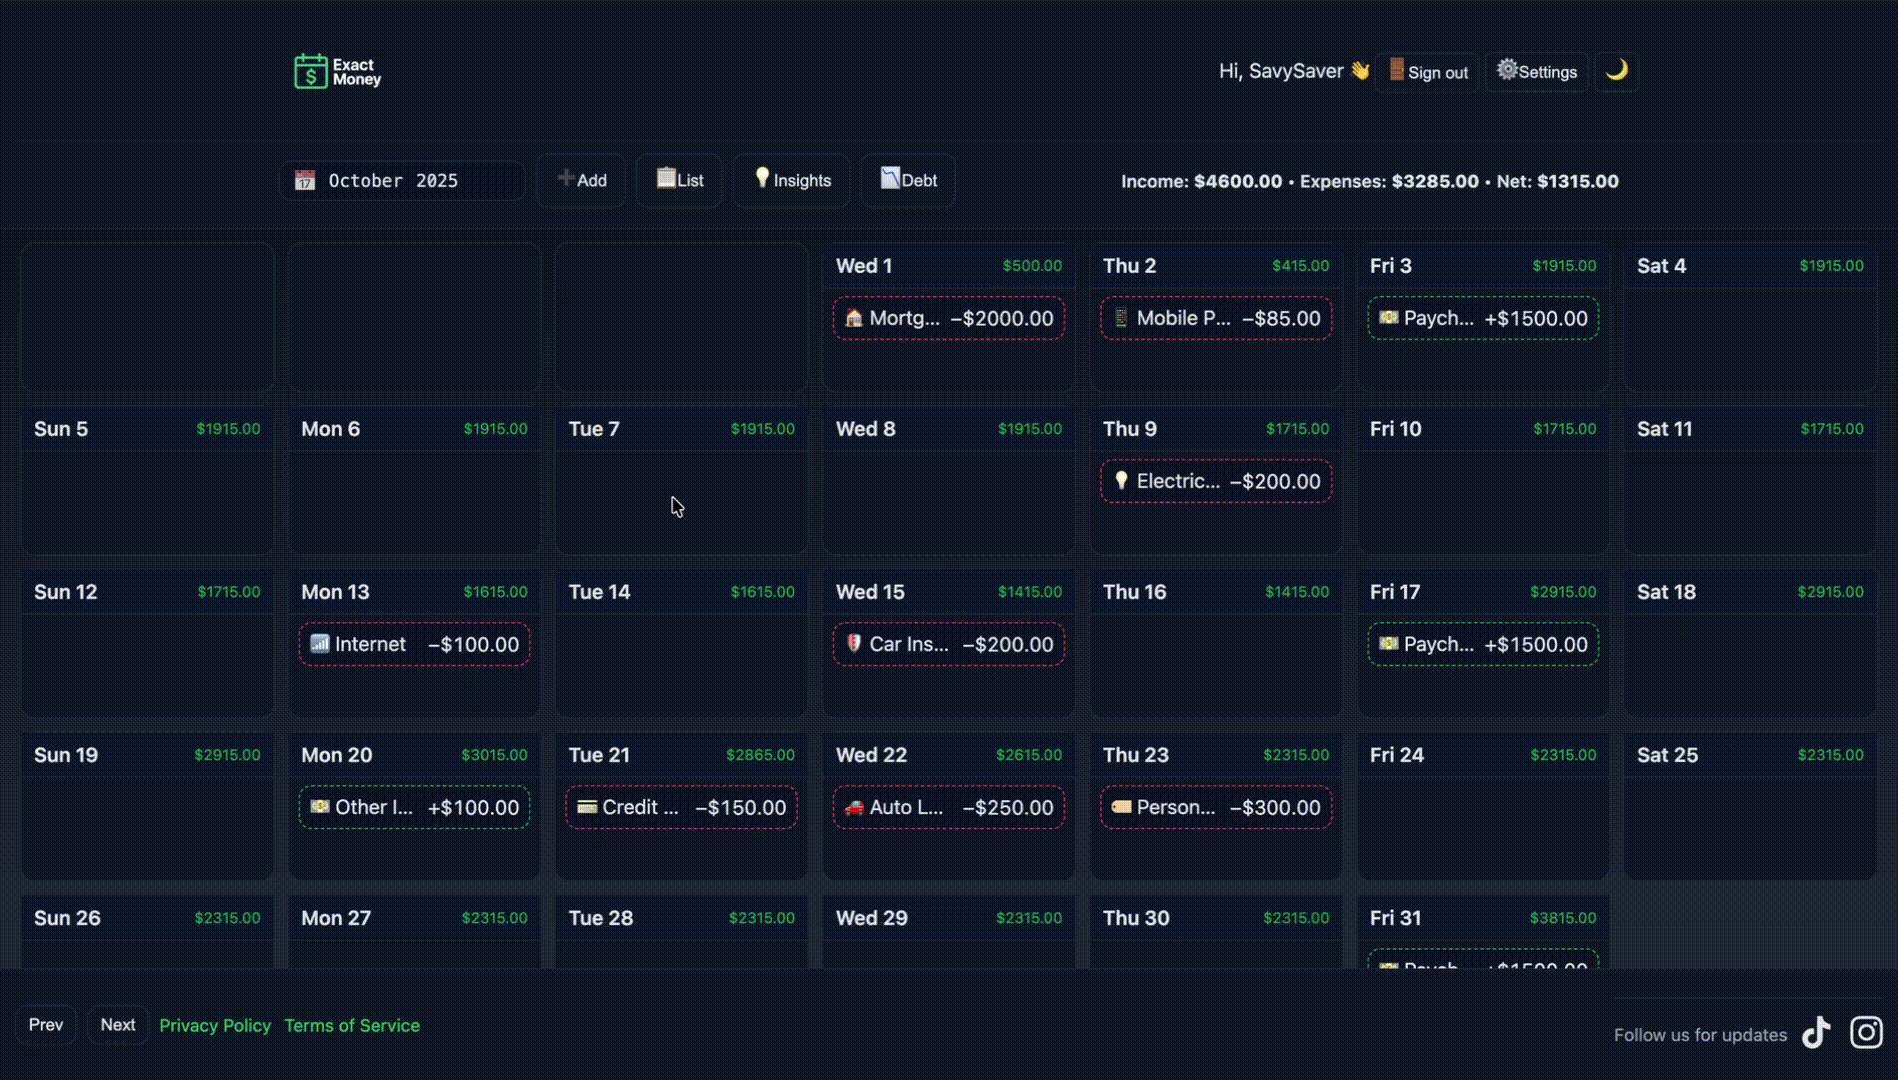Open the Instagram profile link

(1866, 1033)
